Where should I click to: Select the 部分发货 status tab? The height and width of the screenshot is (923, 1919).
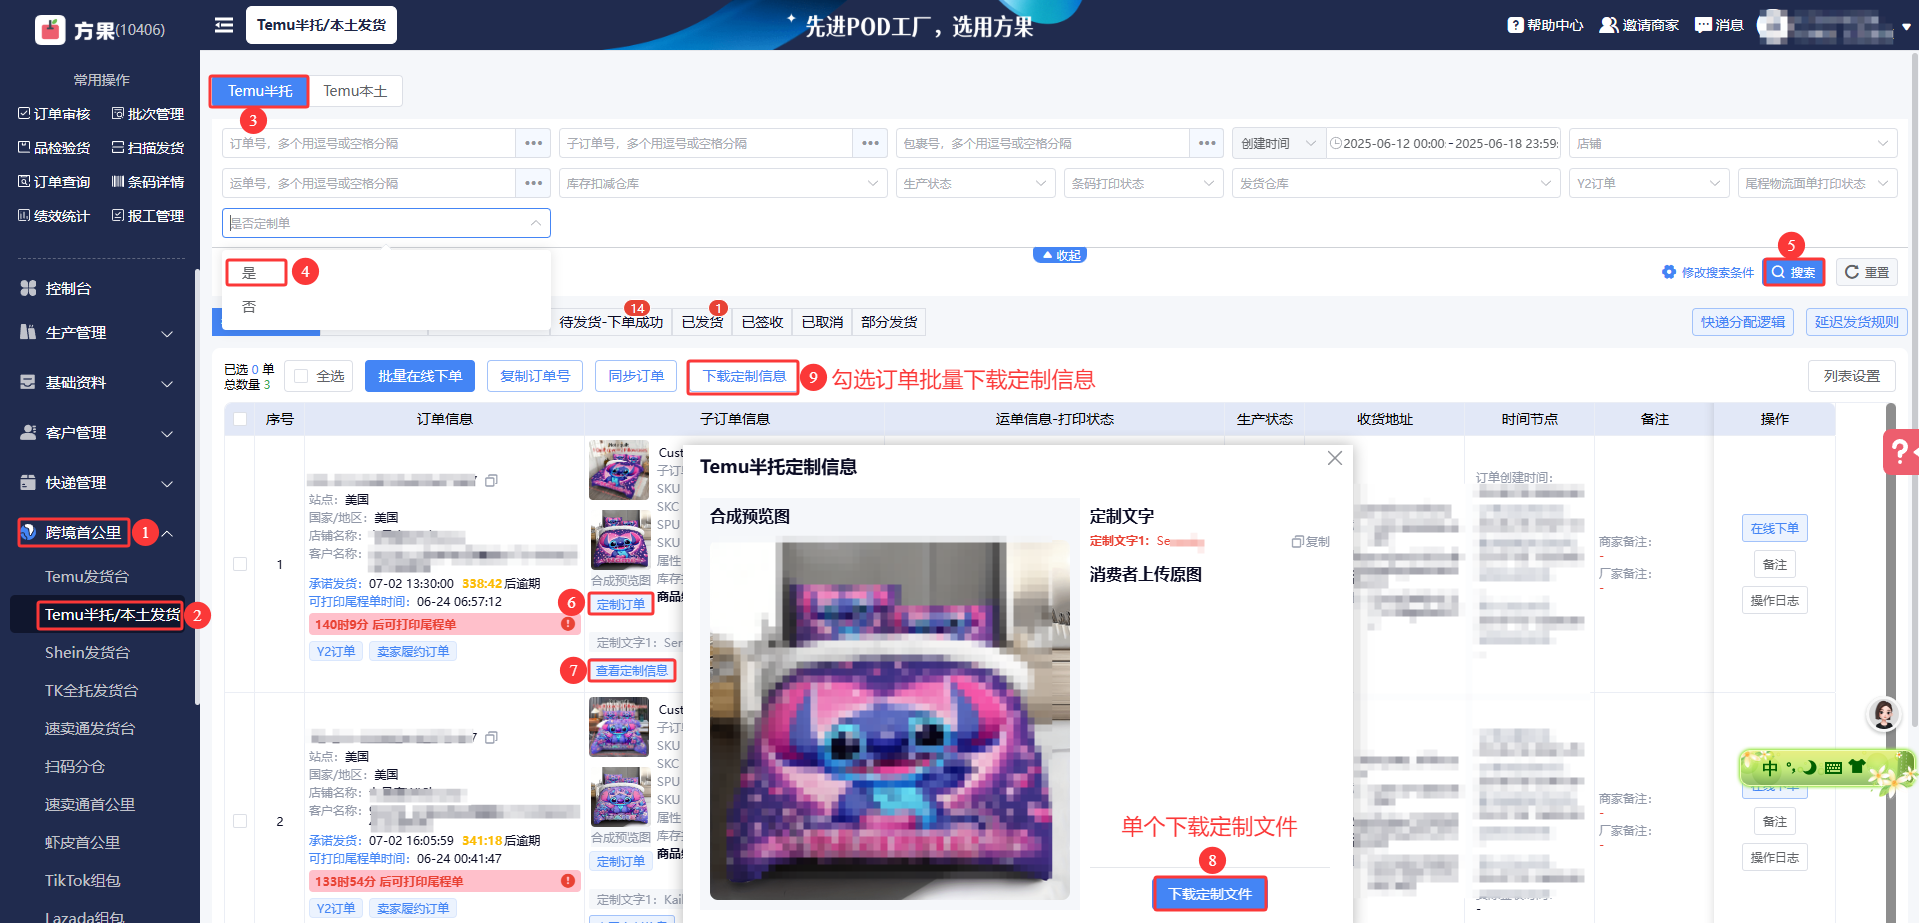[889, 322]
